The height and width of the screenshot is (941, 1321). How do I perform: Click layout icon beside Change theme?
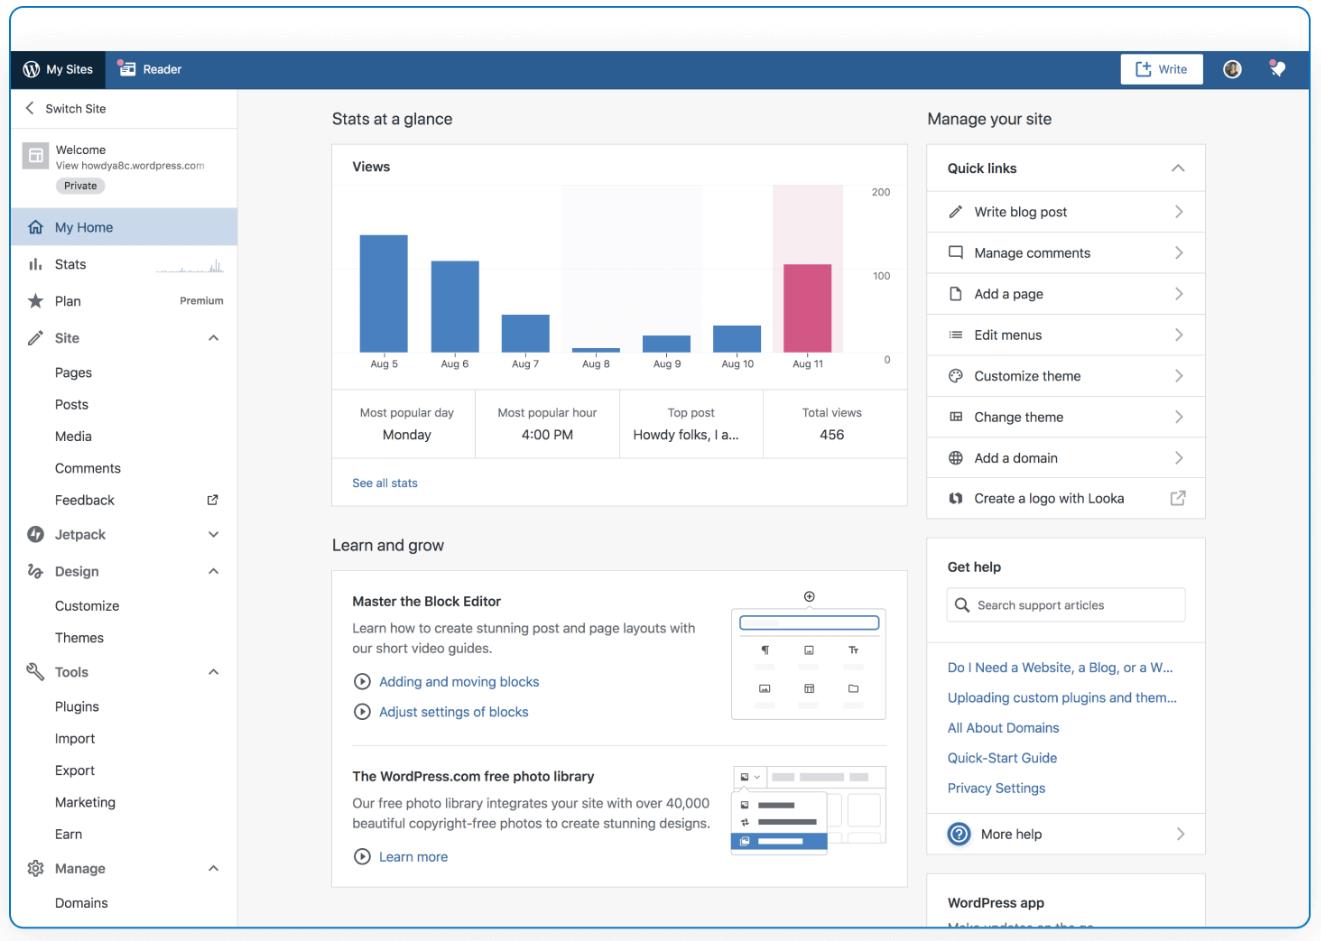pyautogui.click(x=955, y=417)
